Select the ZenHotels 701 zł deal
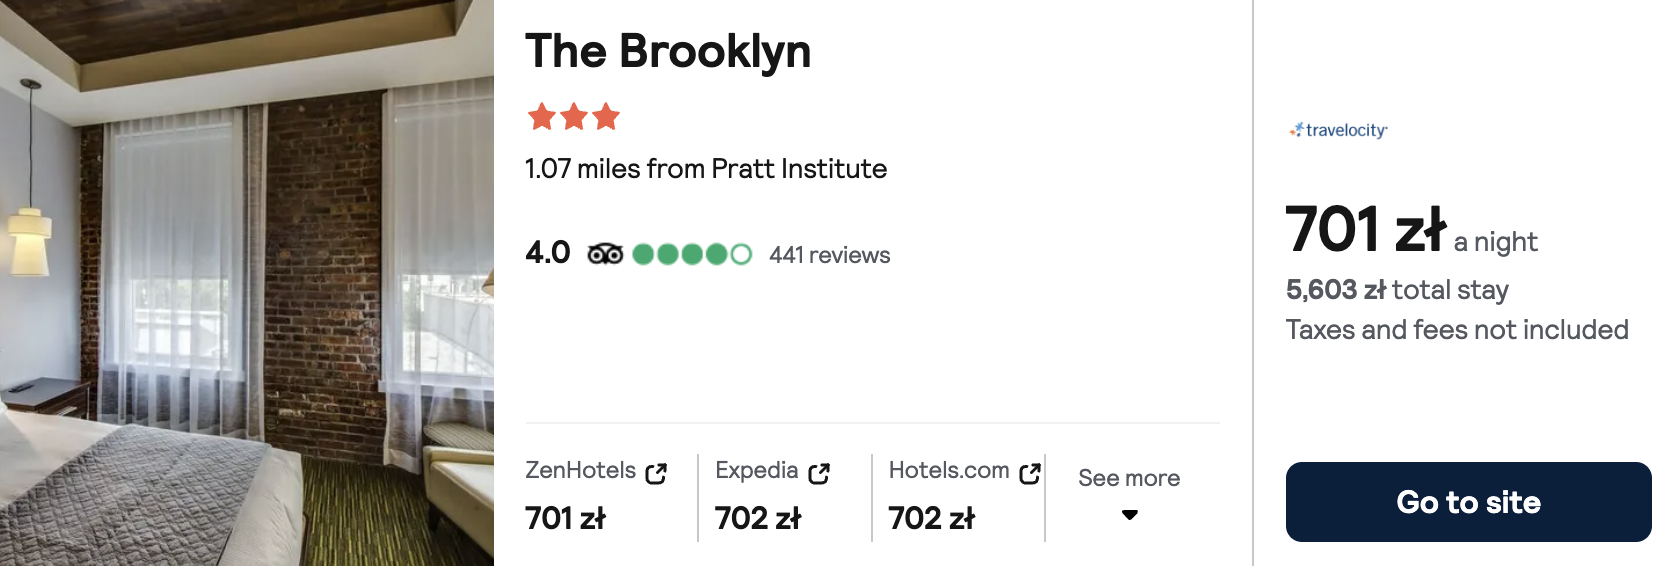 pos(566,518)
